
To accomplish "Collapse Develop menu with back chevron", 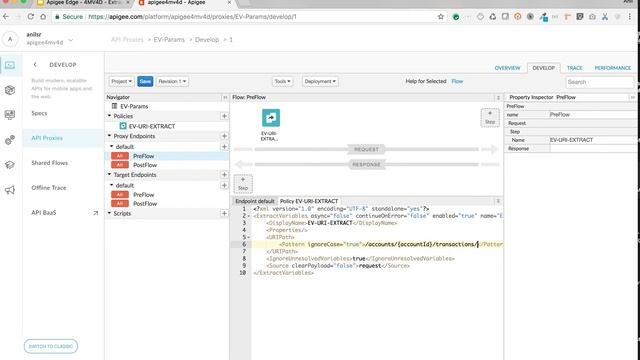I will tap(35, 64).
